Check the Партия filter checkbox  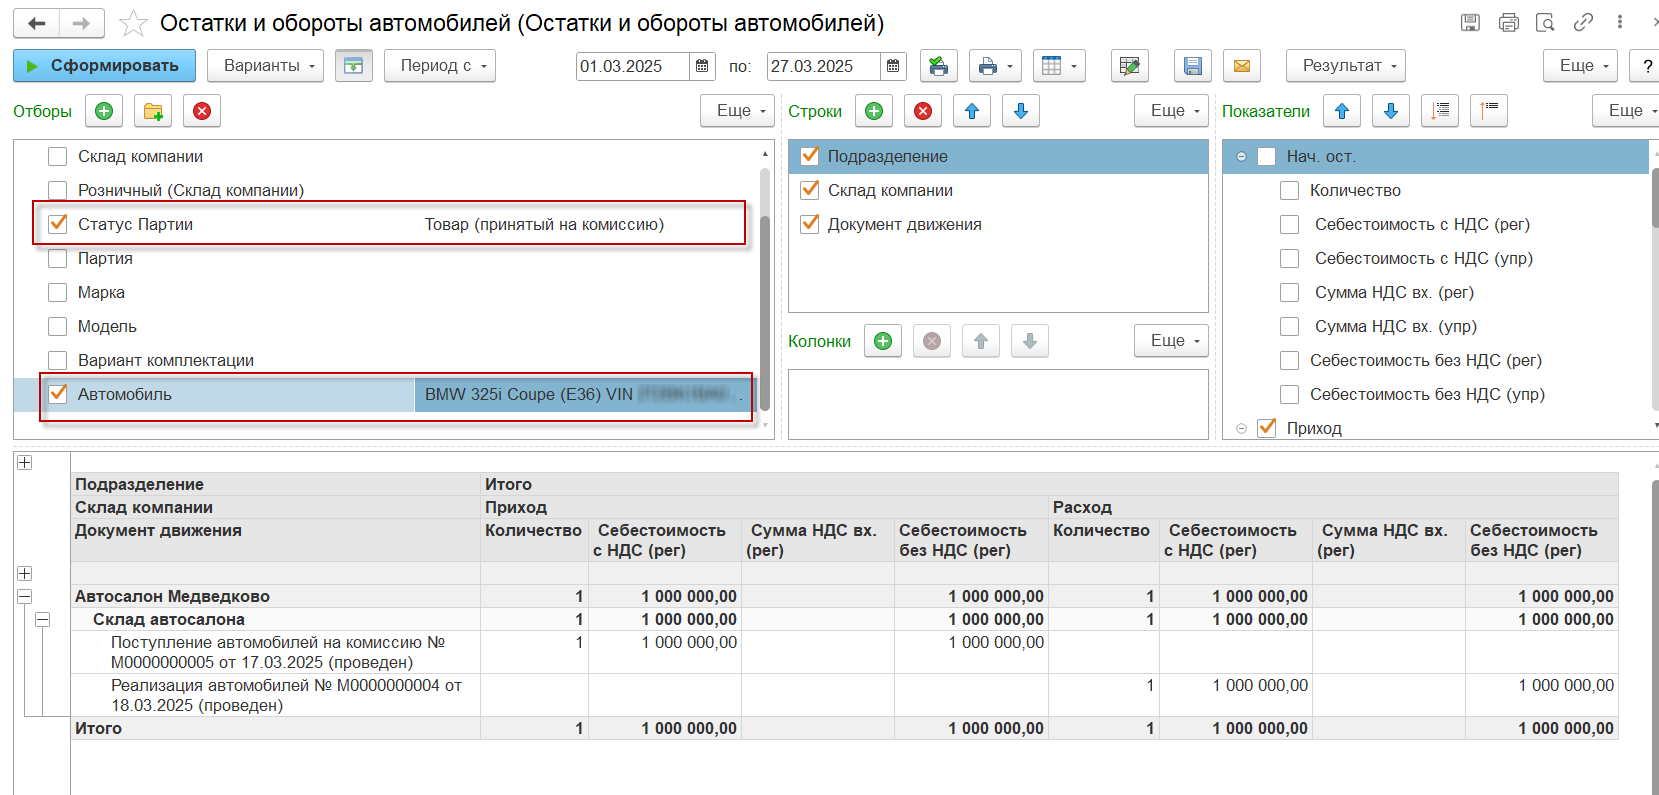(58, 258)
